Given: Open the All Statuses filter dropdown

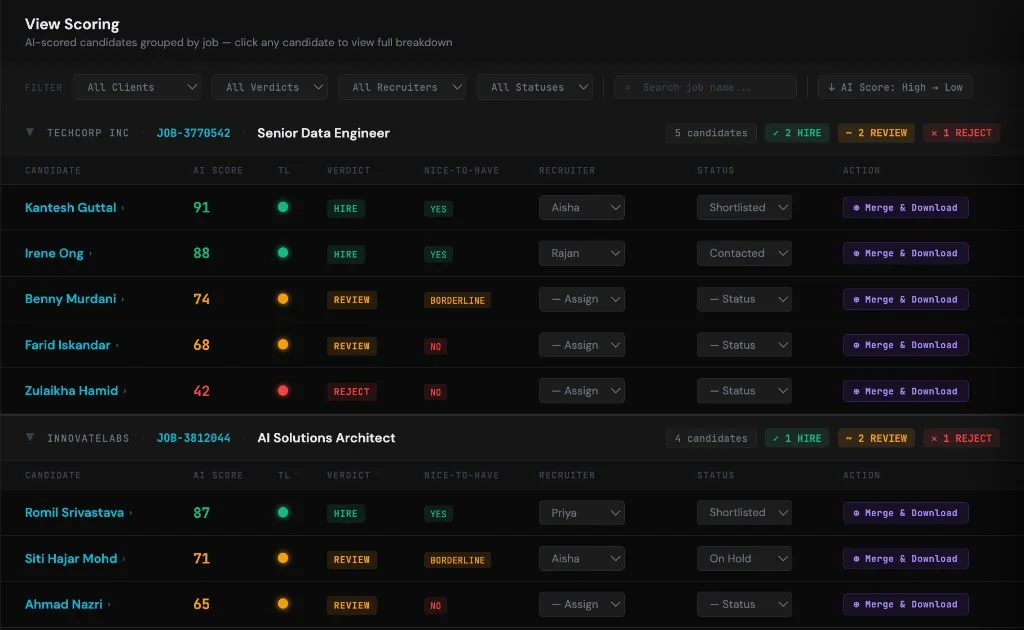Looking at the screenshot, I should click(534, 87).
